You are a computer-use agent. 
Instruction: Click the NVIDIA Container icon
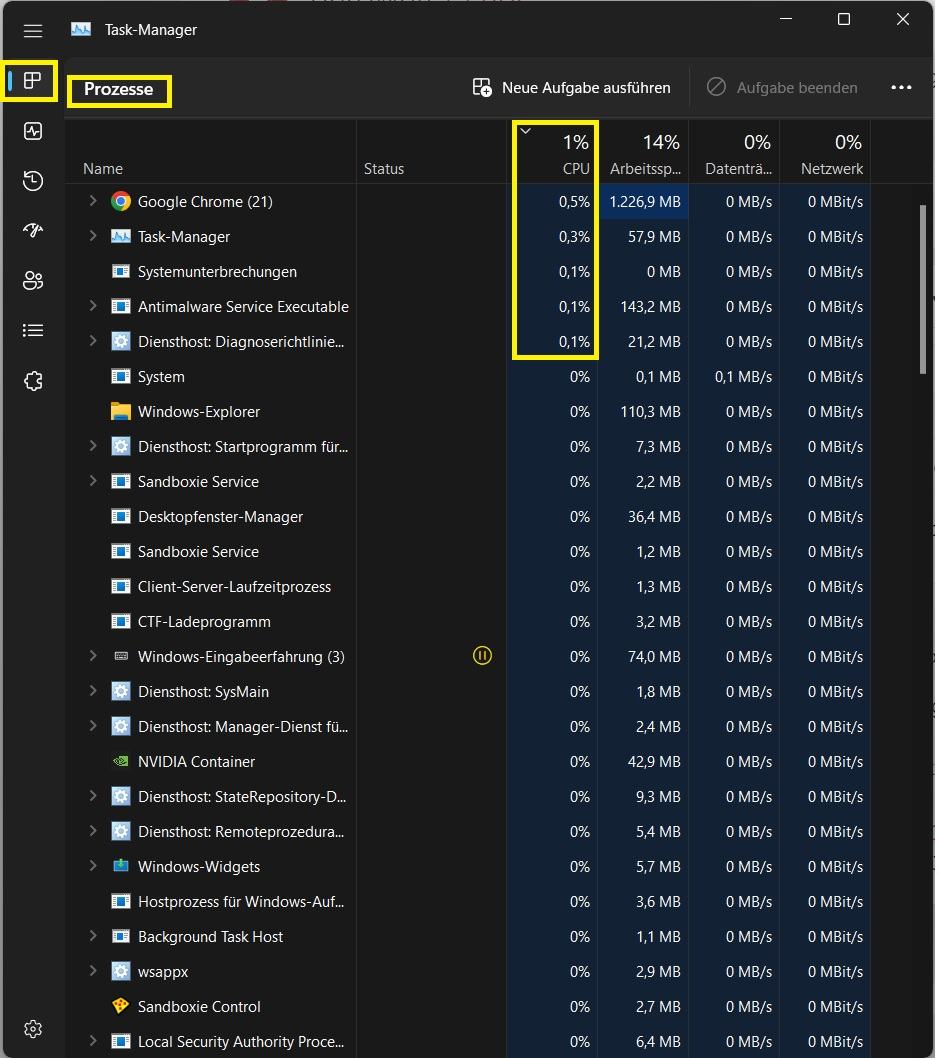coord(121,761)
